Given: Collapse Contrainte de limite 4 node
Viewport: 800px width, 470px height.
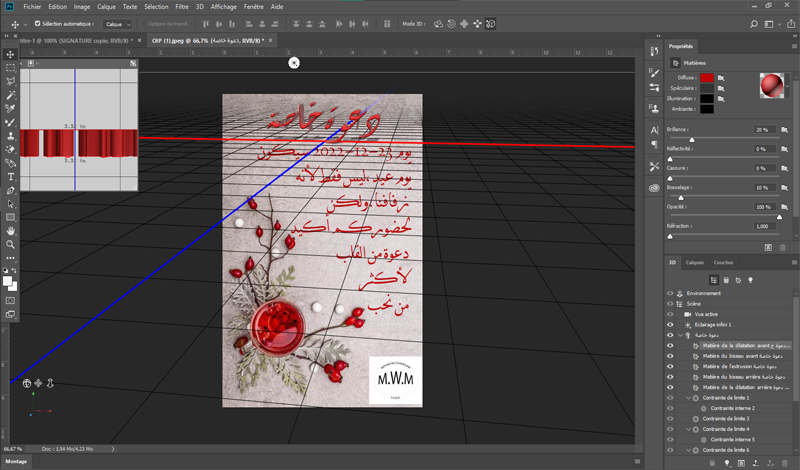Looking at the screenshot, I should tap(688, 429).
